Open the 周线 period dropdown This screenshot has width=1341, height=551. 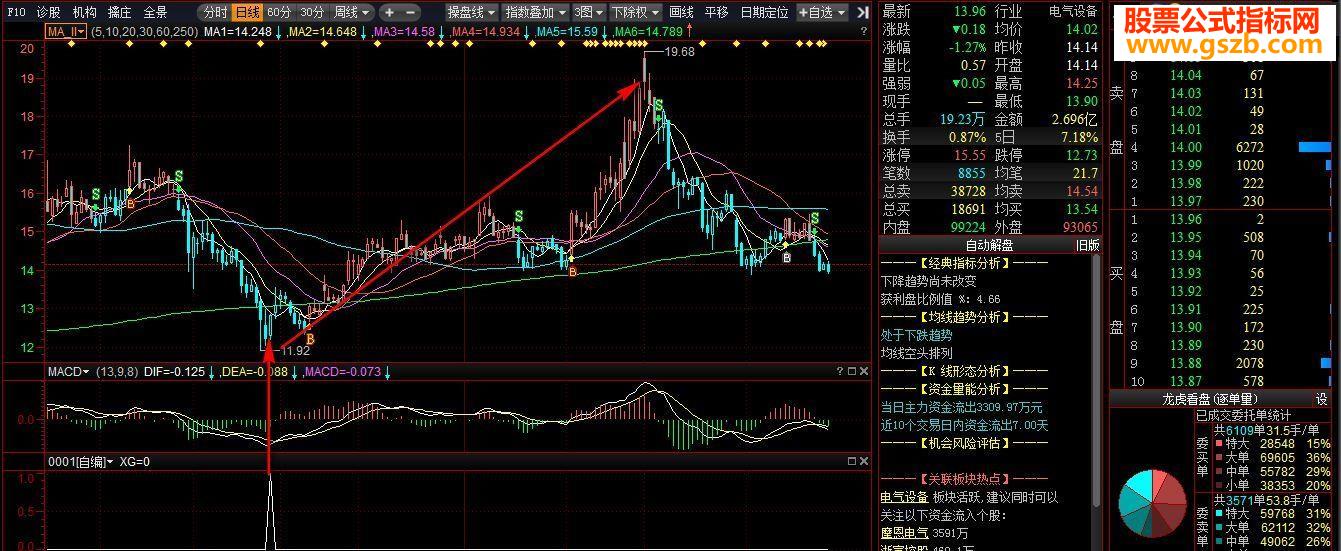coord(352,12)
